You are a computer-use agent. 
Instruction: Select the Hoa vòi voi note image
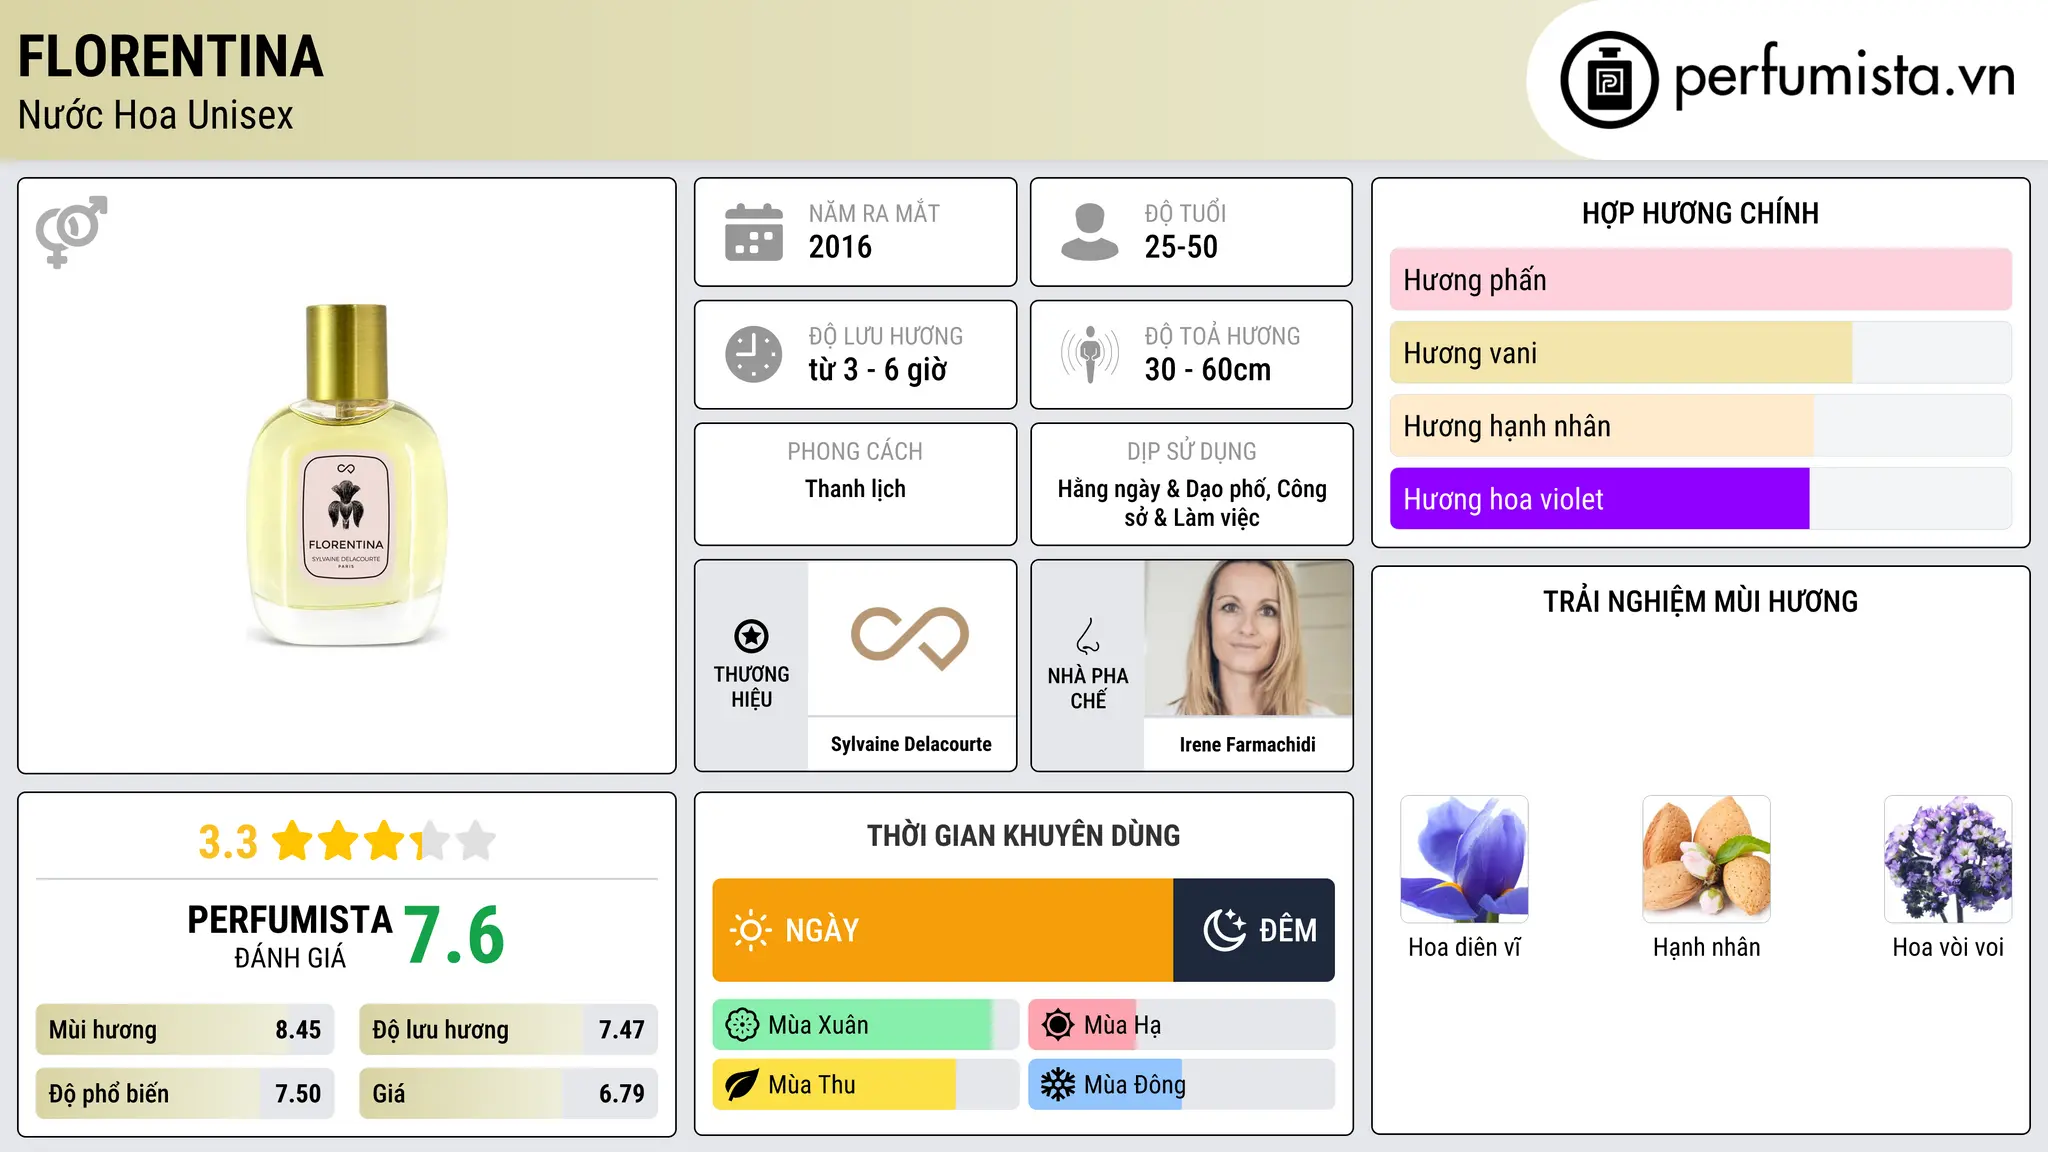coord(1948,859)
